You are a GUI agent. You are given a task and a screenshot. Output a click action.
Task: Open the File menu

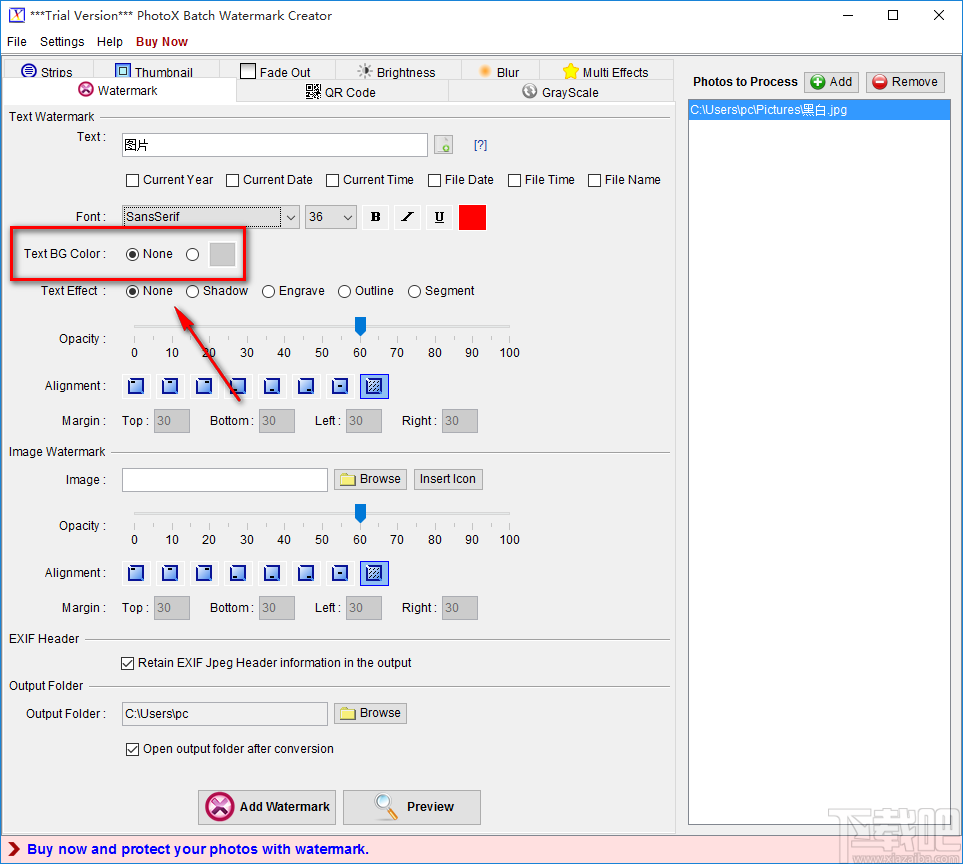[x=17, y=42]
